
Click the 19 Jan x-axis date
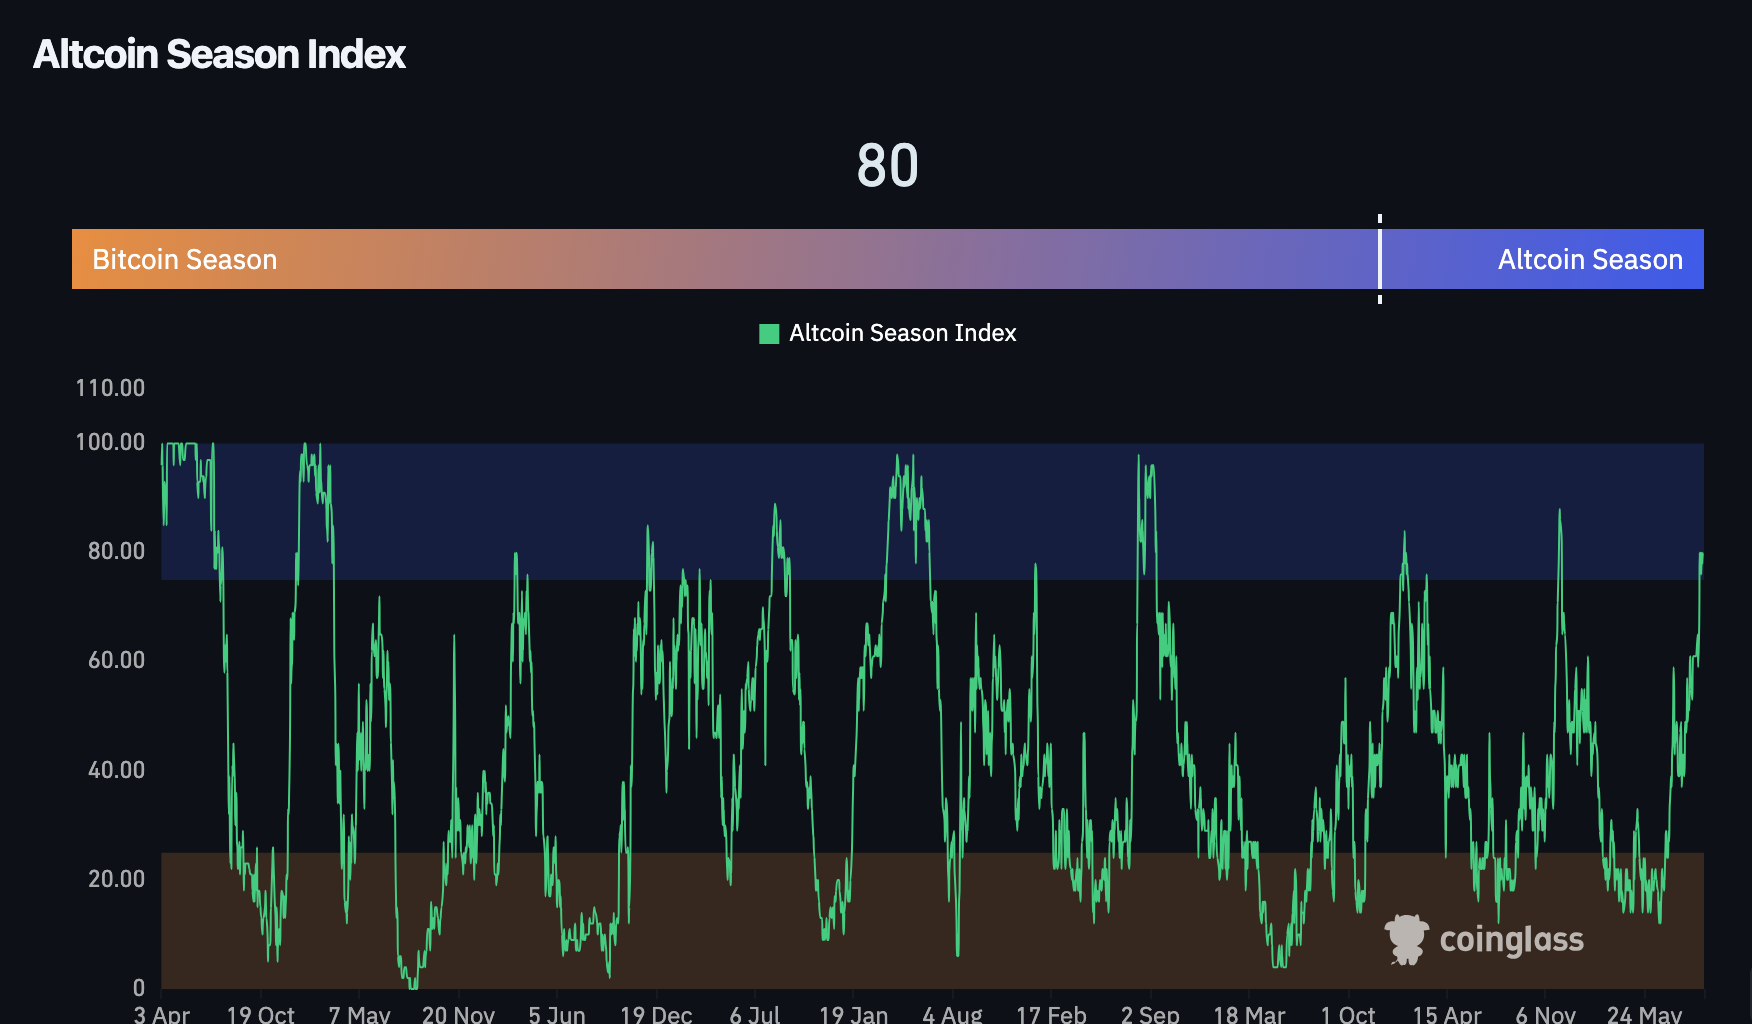[853, 1014]
